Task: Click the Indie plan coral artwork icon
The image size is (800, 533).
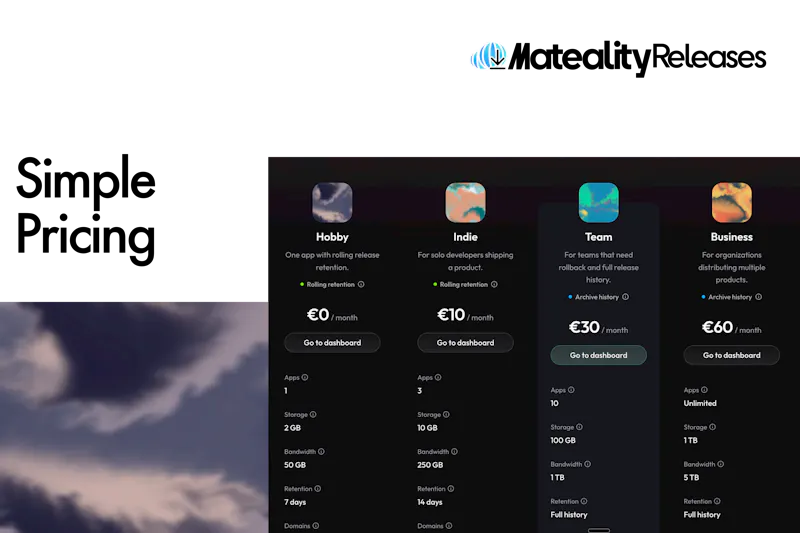Action: [x=465, y=202]
